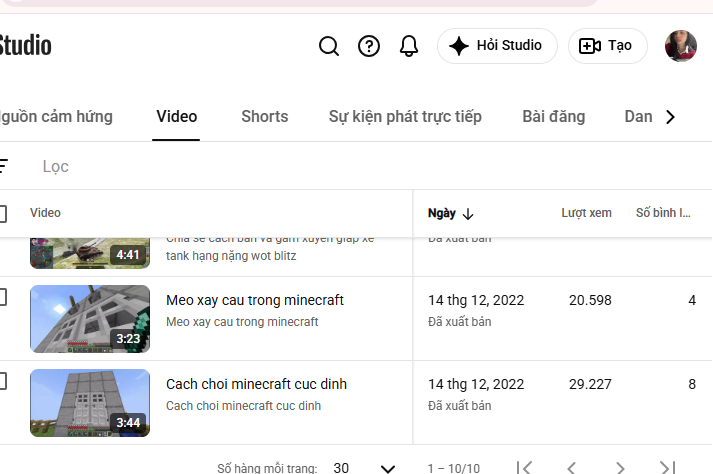Open the search magnifier icon
This screenshot has height=474, width=713.
(329, 46)
